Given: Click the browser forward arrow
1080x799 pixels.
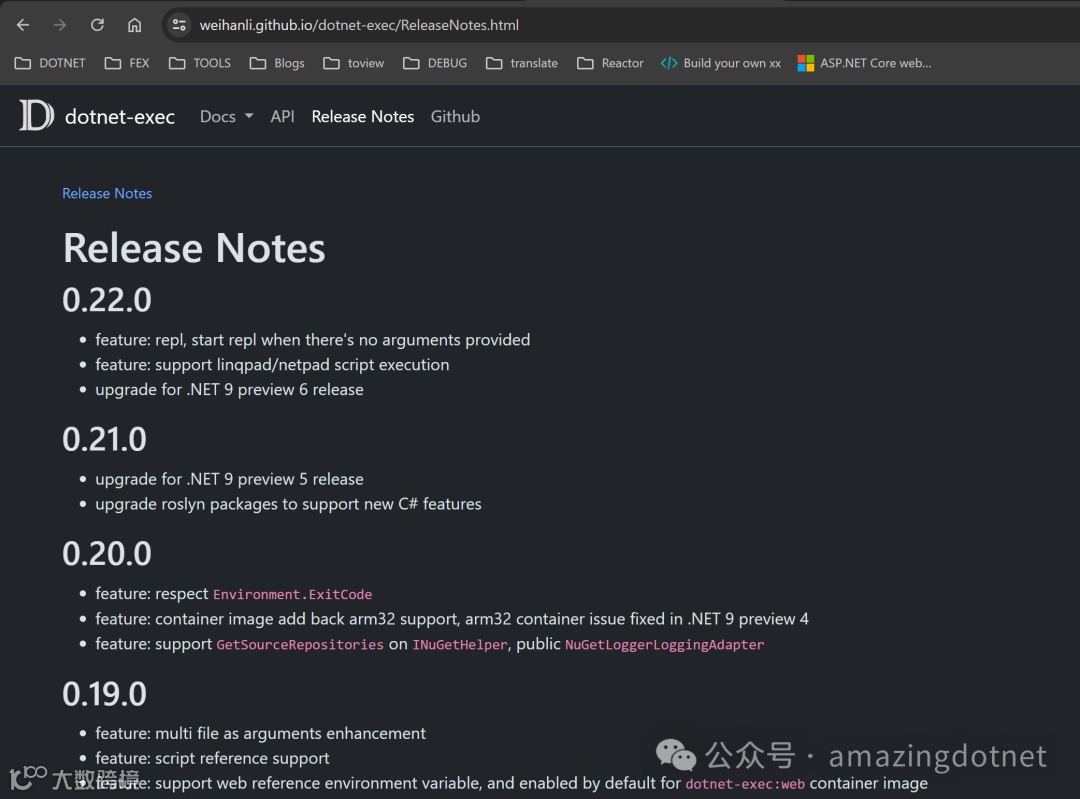Looking at the screenshot, I should pyautogui.click(x=60, y=25).
